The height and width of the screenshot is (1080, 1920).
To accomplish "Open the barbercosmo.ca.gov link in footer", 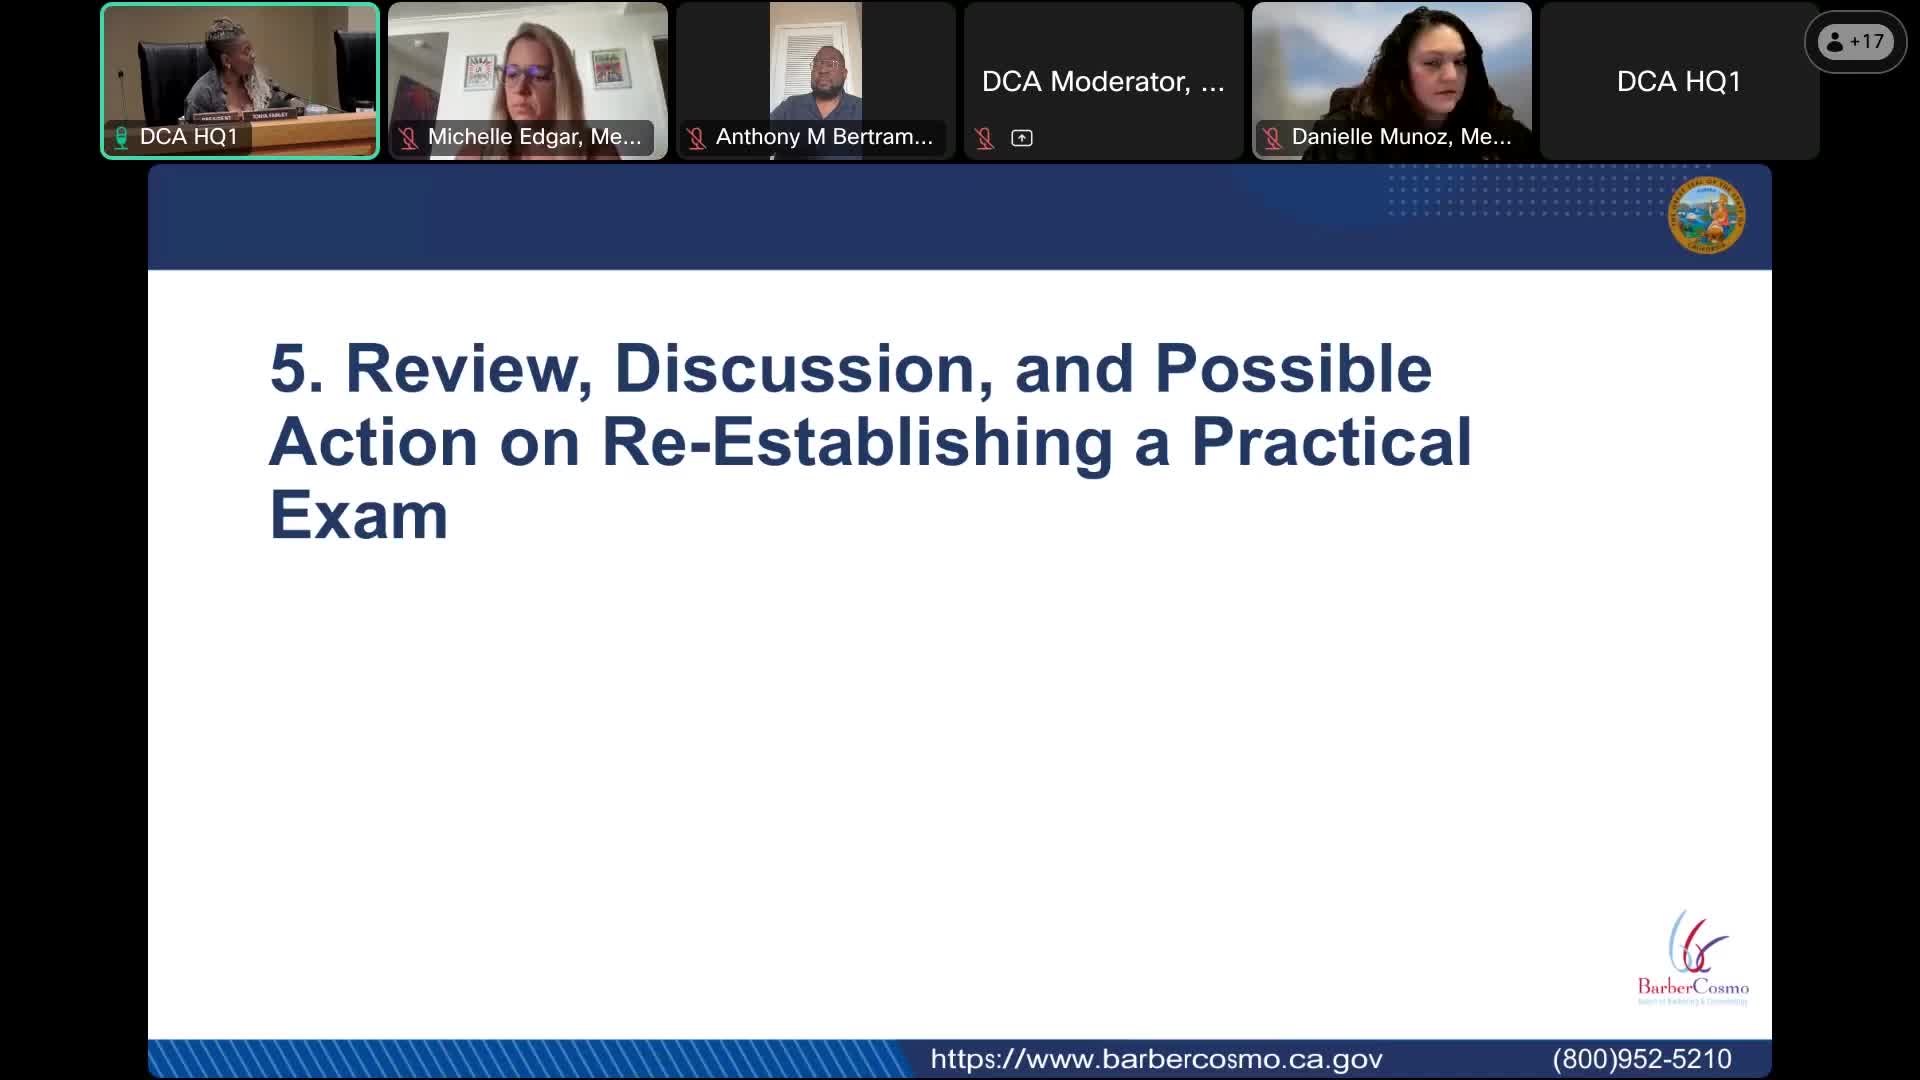I will coord(1156,1059).
